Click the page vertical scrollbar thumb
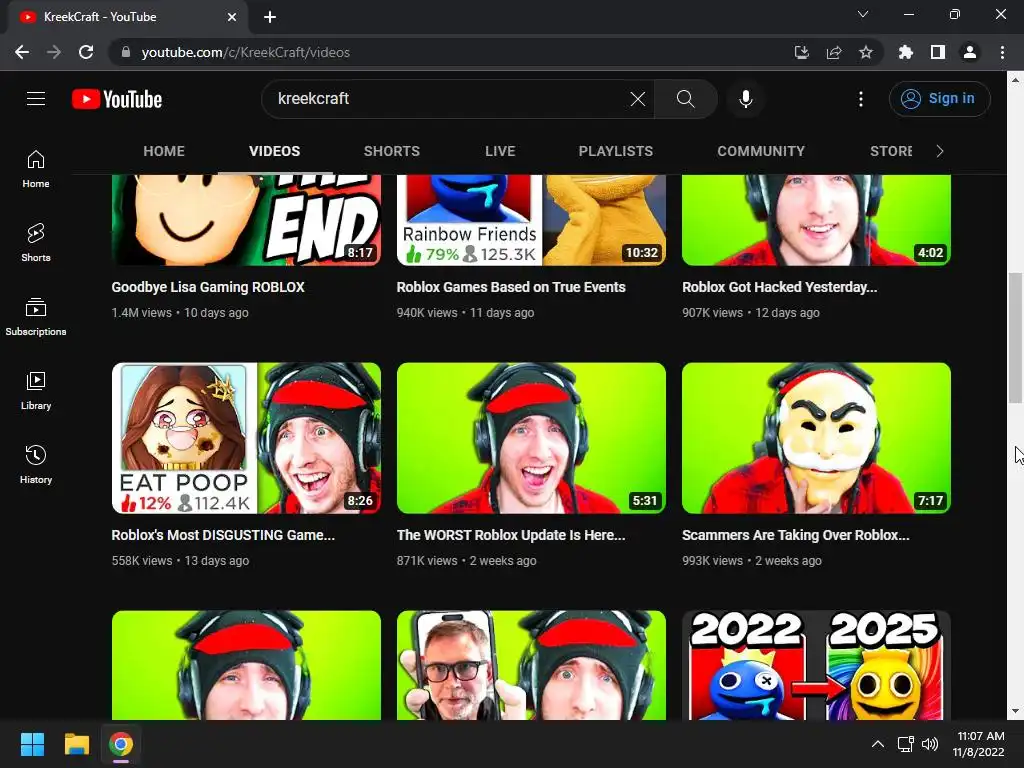The height and width of the screenshot is (768, 1024). pyautogui.click(x=1015, y=338)
